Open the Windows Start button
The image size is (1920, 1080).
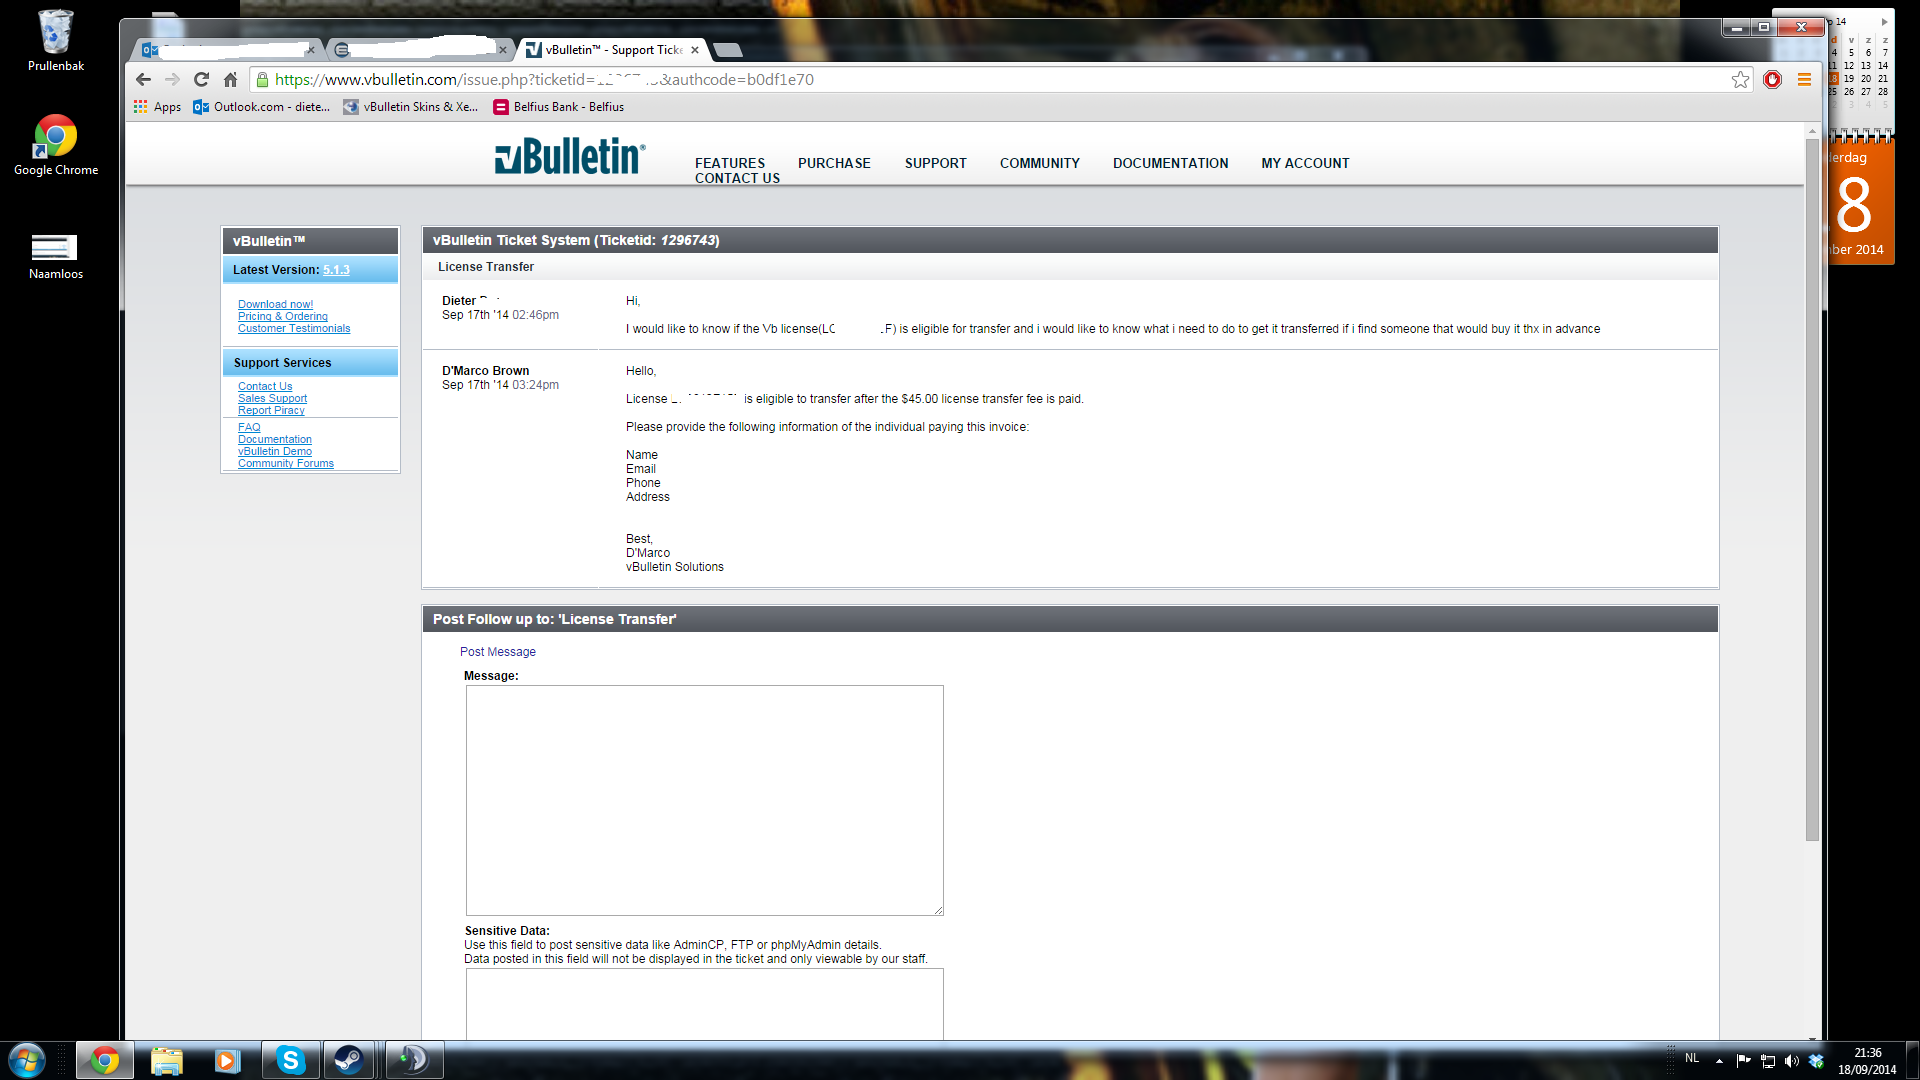tap(27, 1060)
